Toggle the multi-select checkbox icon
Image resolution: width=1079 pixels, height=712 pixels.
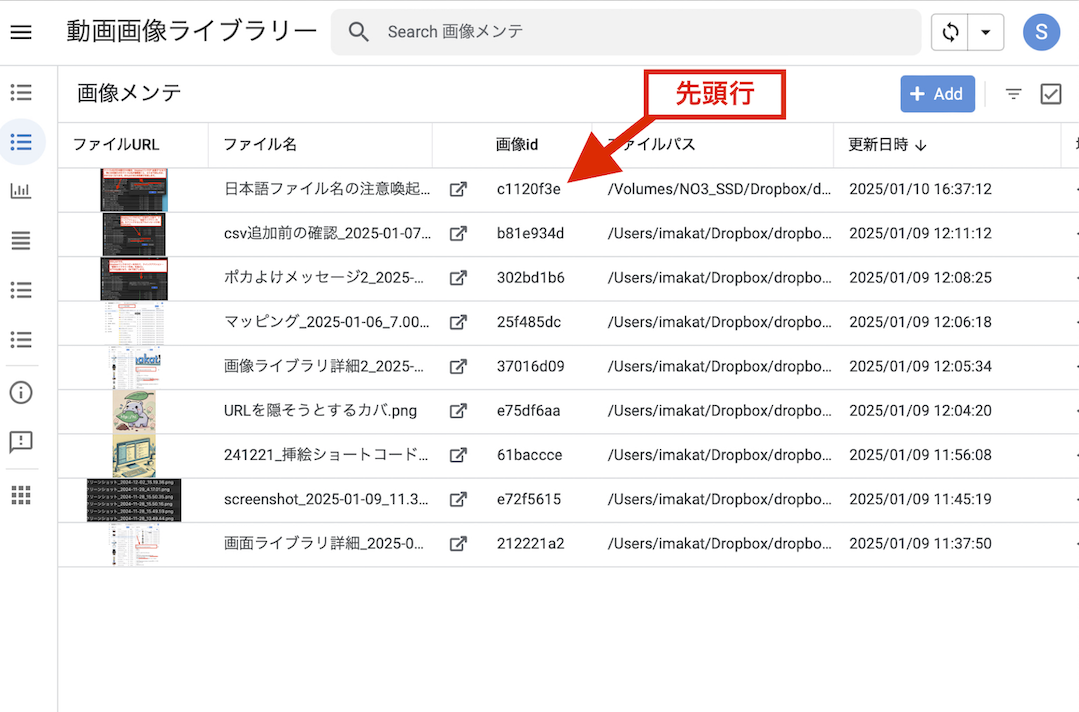1050,94
